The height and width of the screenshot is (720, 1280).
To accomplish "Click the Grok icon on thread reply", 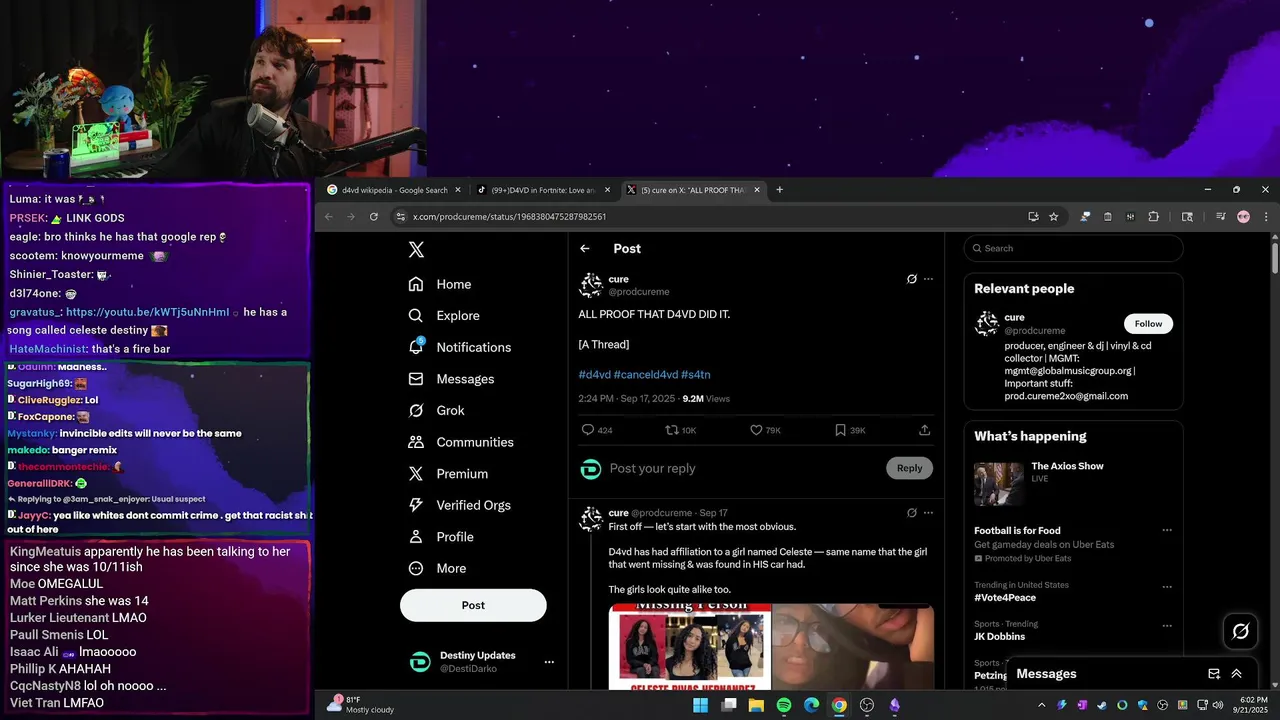I will click(911, 513).
